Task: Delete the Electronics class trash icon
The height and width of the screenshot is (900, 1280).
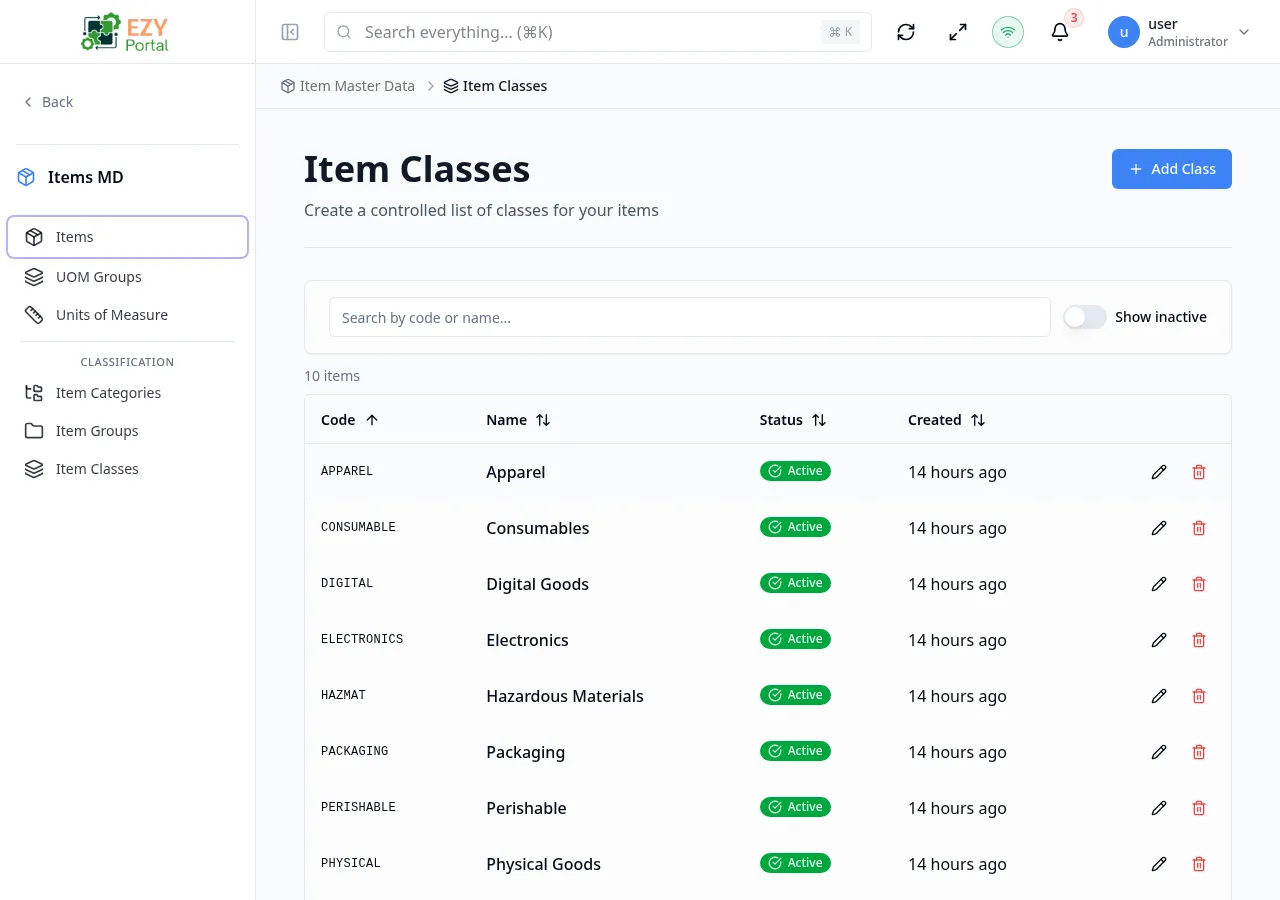Action: (x=1199, y=640)
